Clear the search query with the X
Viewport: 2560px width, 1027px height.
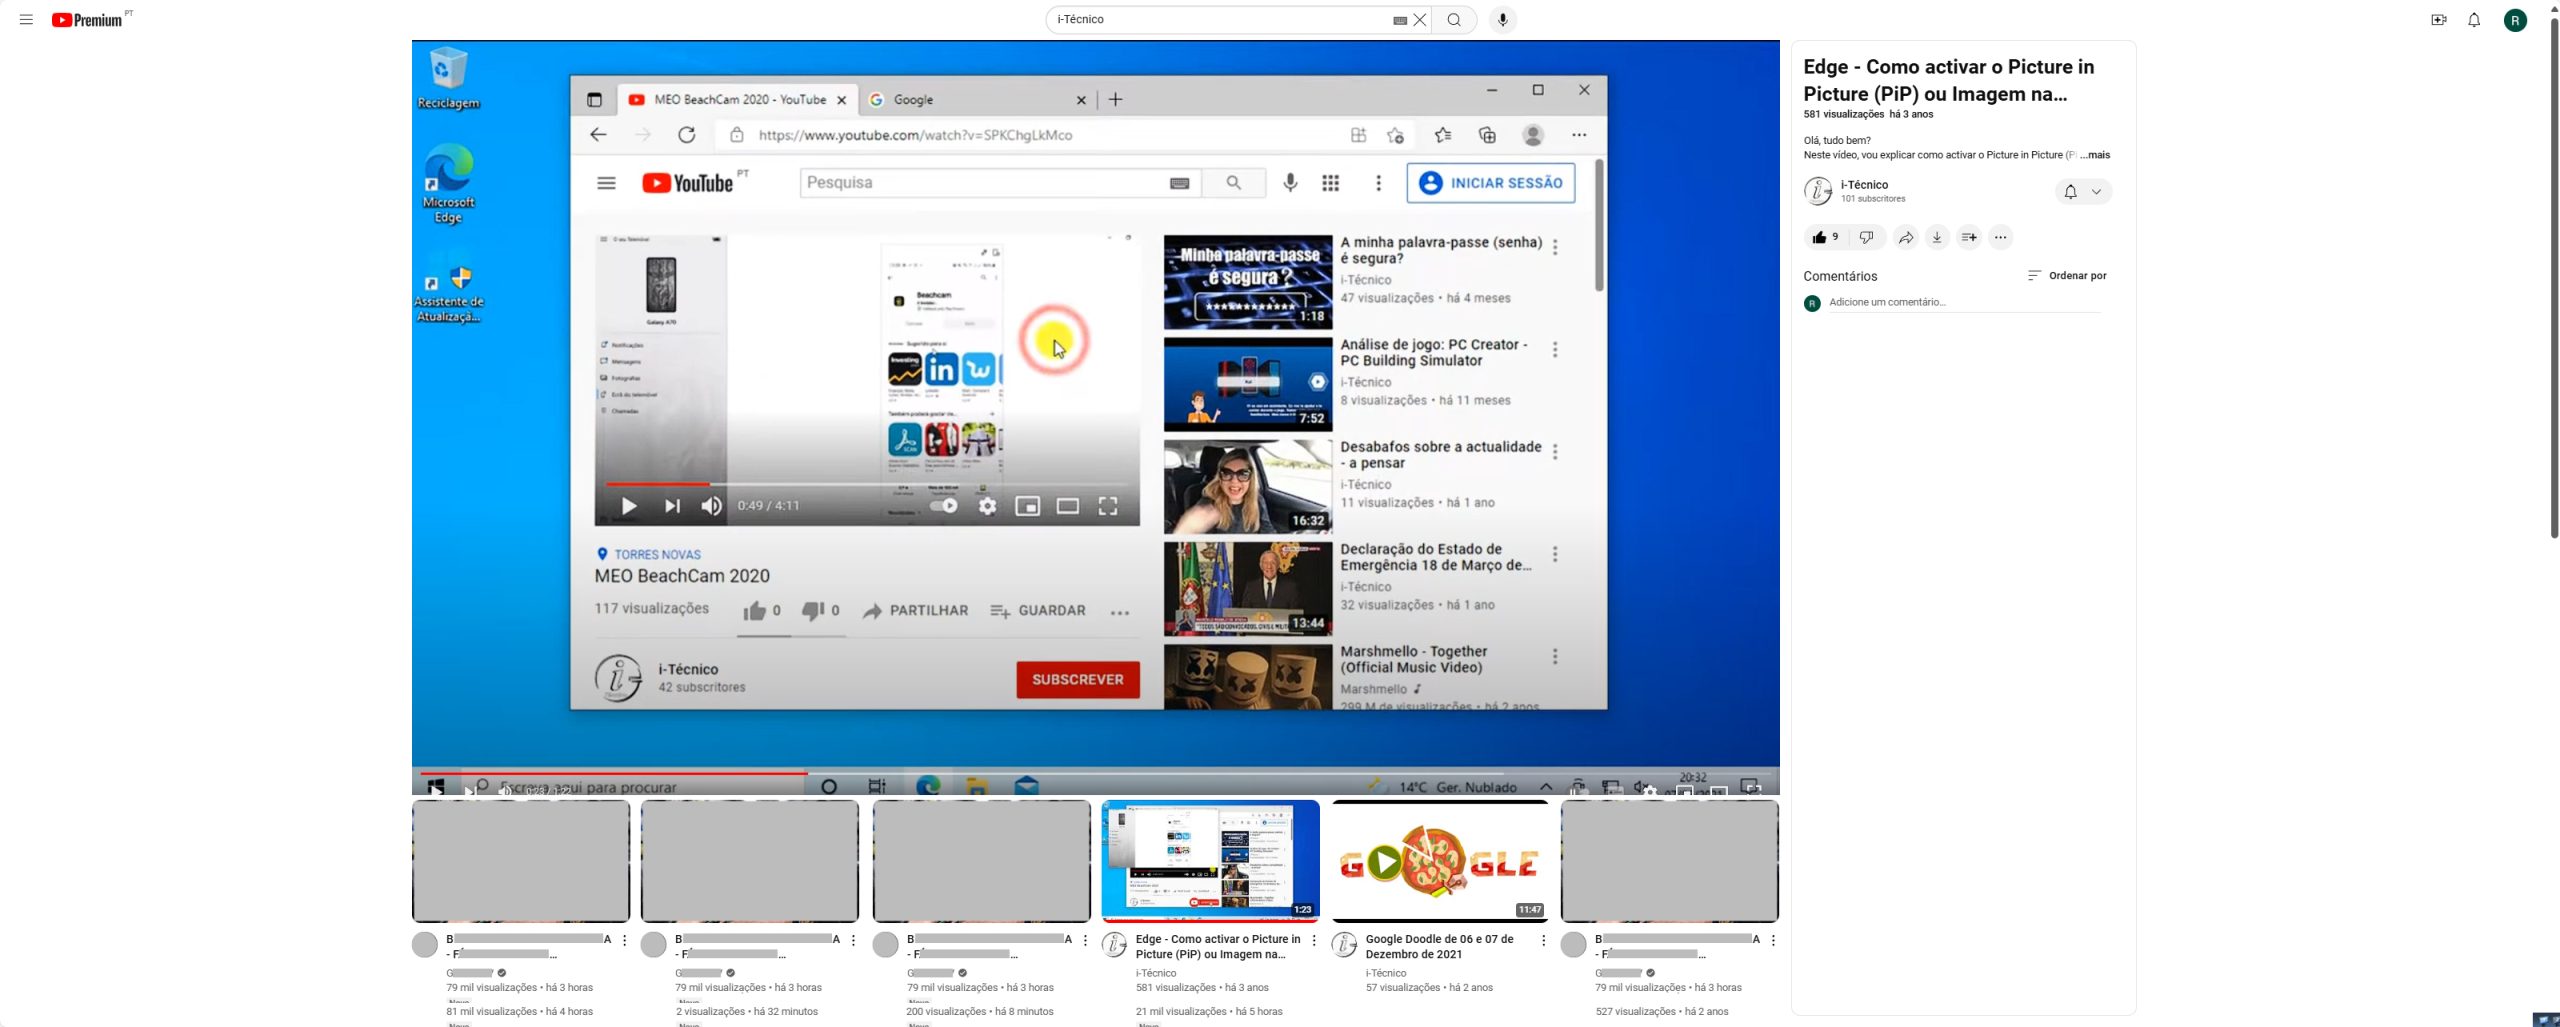1420,20
